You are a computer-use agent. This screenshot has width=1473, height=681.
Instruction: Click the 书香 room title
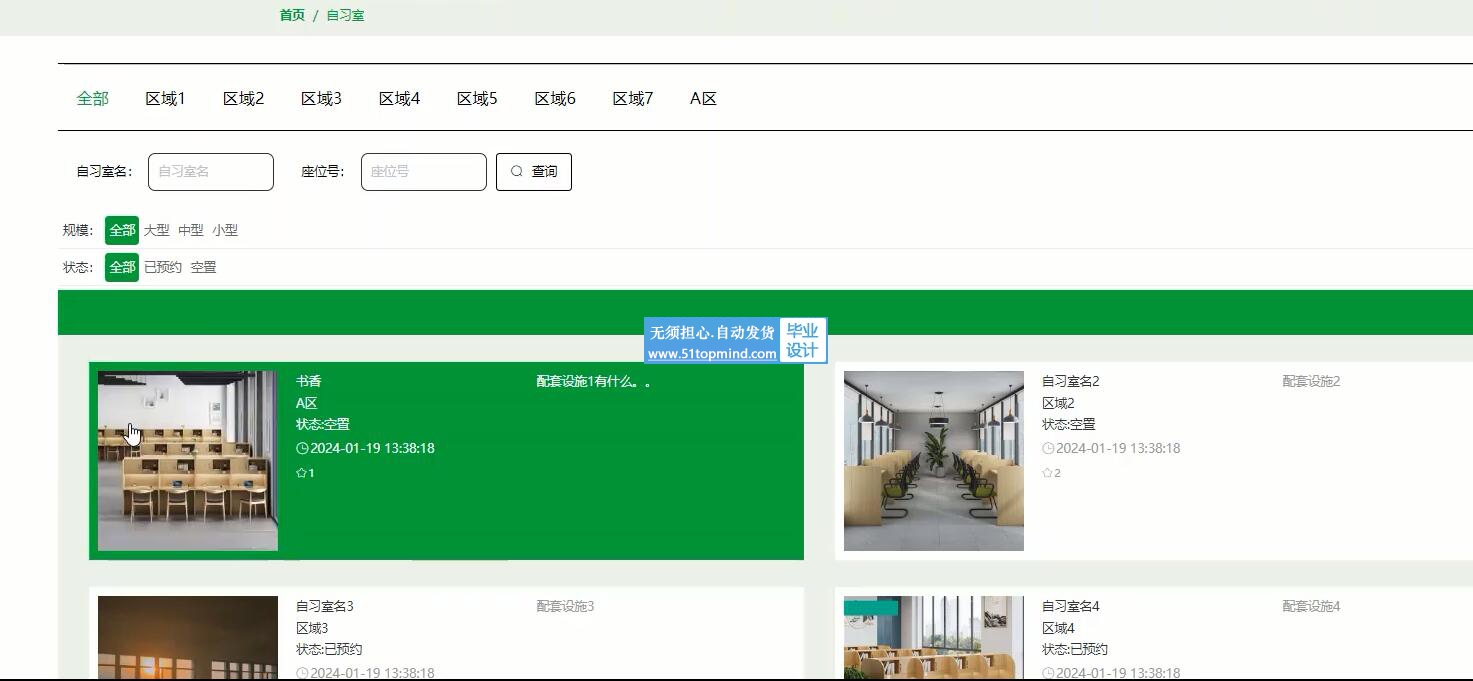click(x=309, y=381)
